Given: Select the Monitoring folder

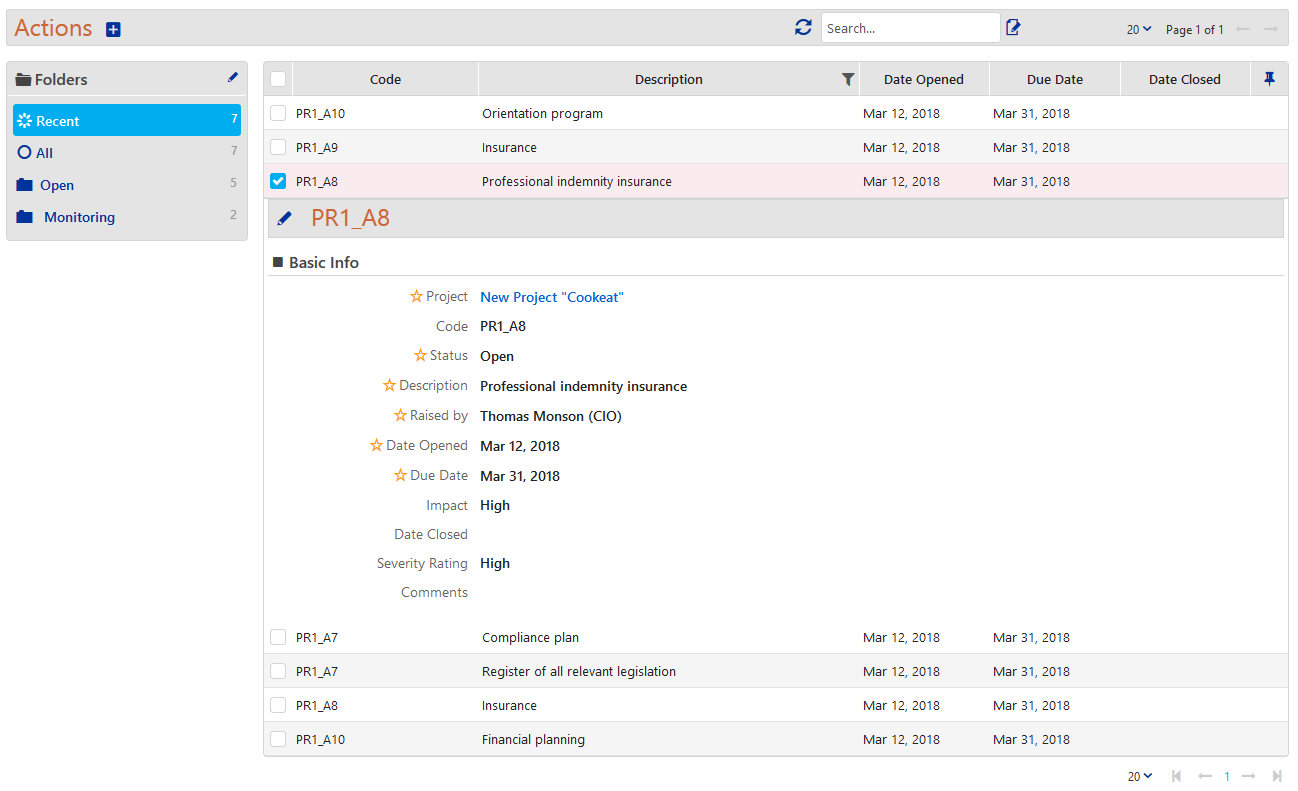Looking at the screenshot, I should click(79, 217).
